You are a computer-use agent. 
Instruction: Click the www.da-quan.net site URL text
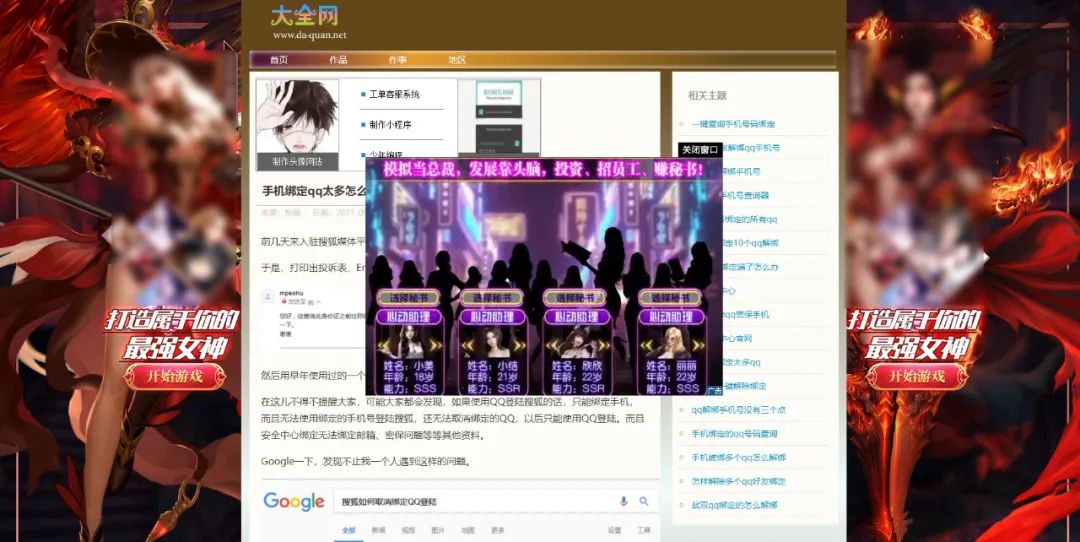(309, 35)
